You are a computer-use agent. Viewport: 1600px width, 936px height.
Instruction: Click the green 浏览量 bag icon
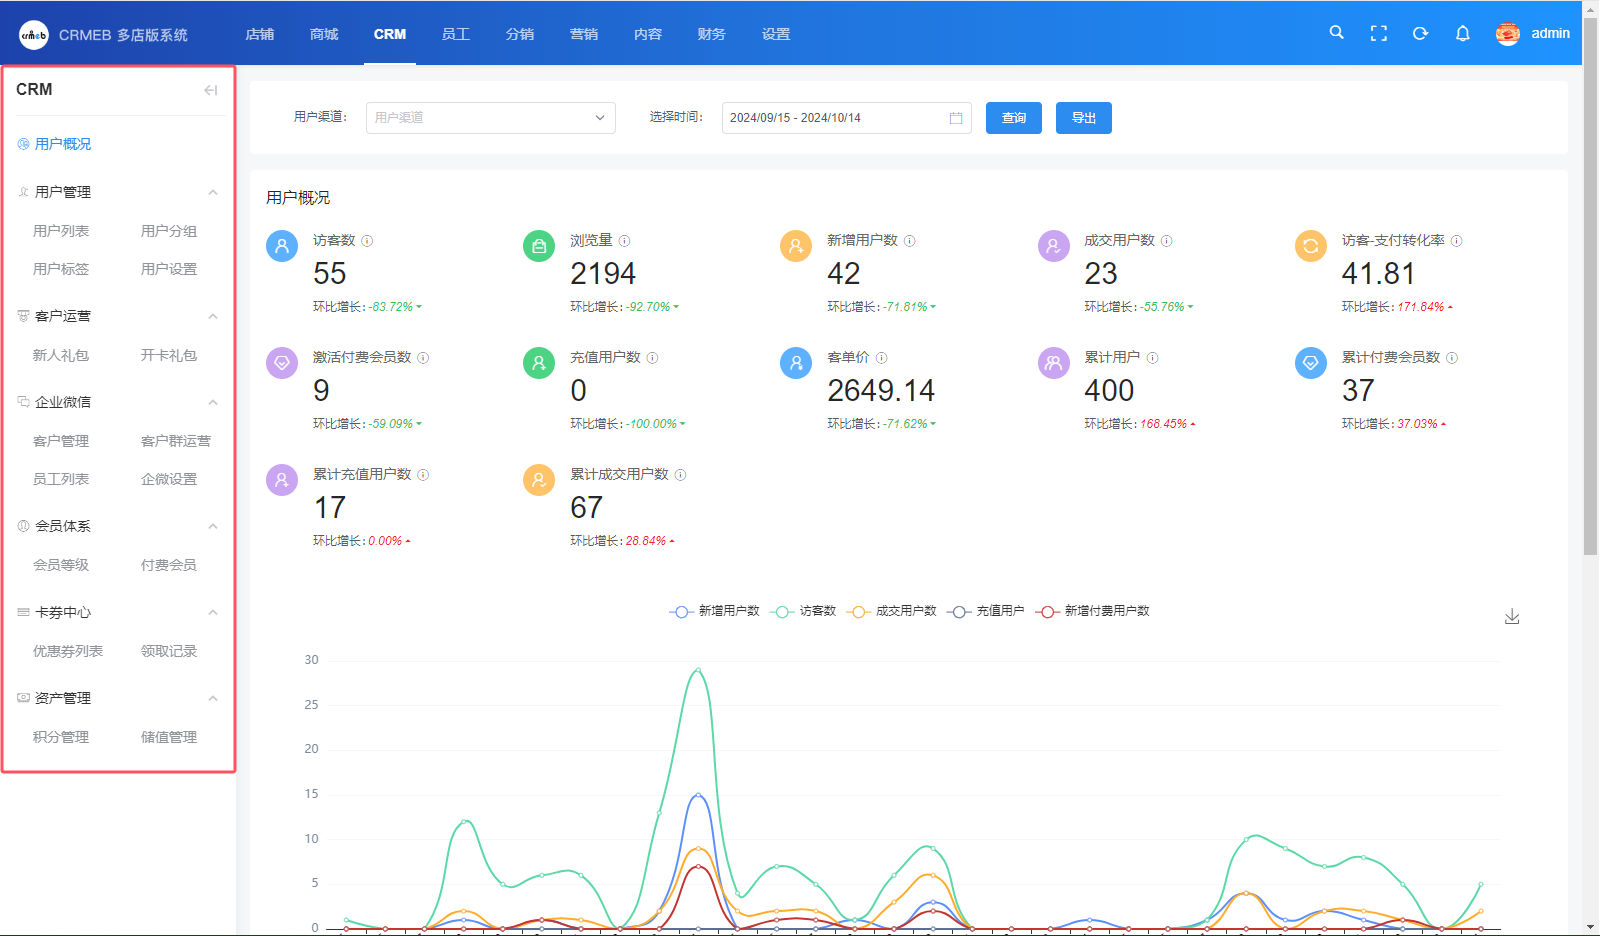click(x=539, y=246)
